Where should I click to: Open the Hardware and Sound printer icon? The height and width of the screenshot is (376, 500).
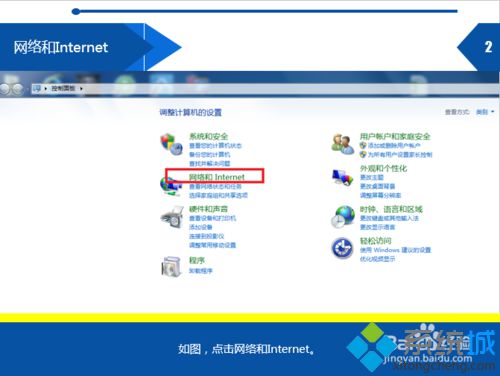[x=172, y=217]
